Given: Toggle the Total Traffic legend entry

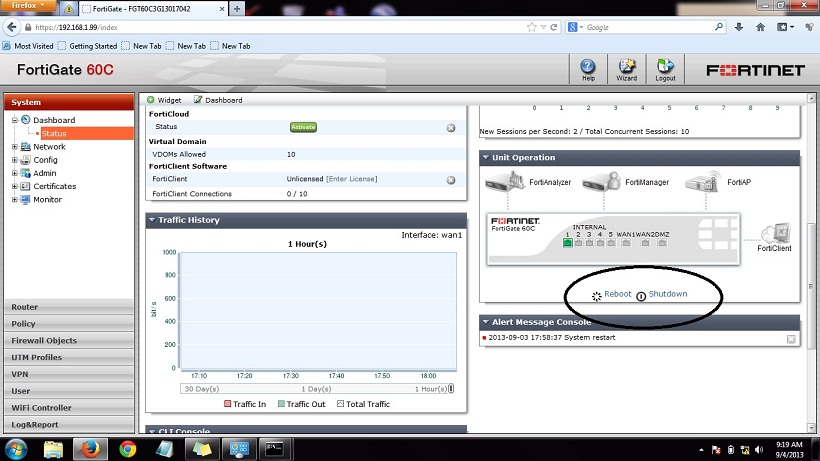Looking at the screenshot, I should pyautogui.click(x=363, y=404).
